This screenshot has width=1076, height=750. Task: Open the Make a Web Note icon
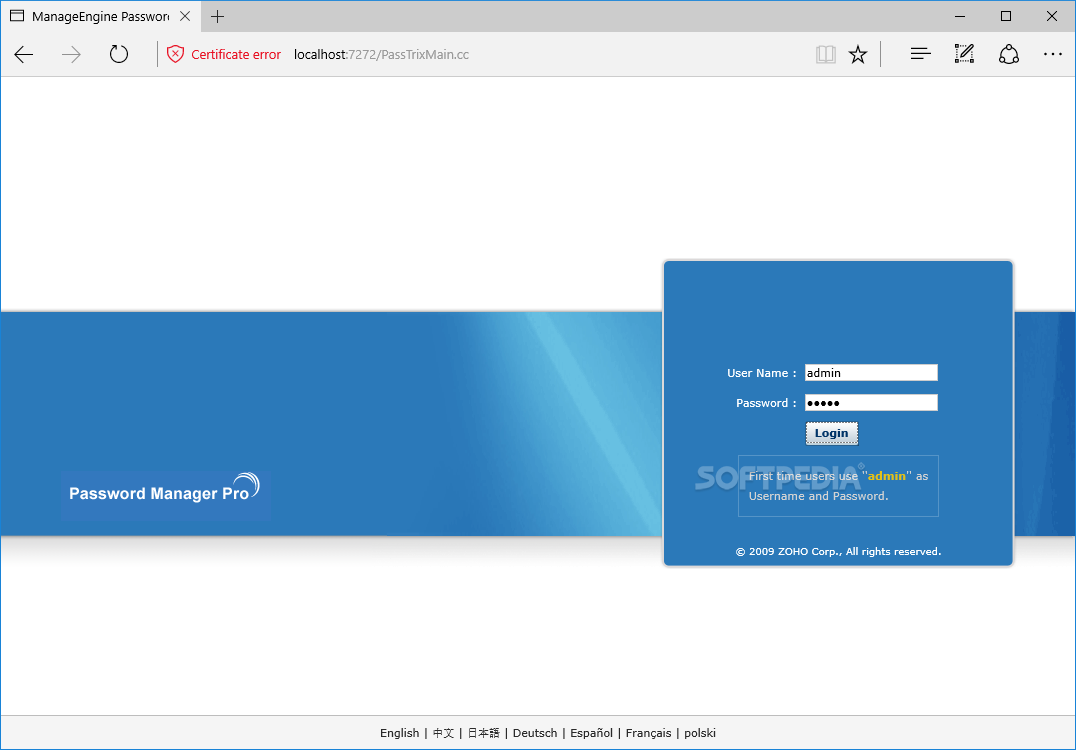point(964,54)
